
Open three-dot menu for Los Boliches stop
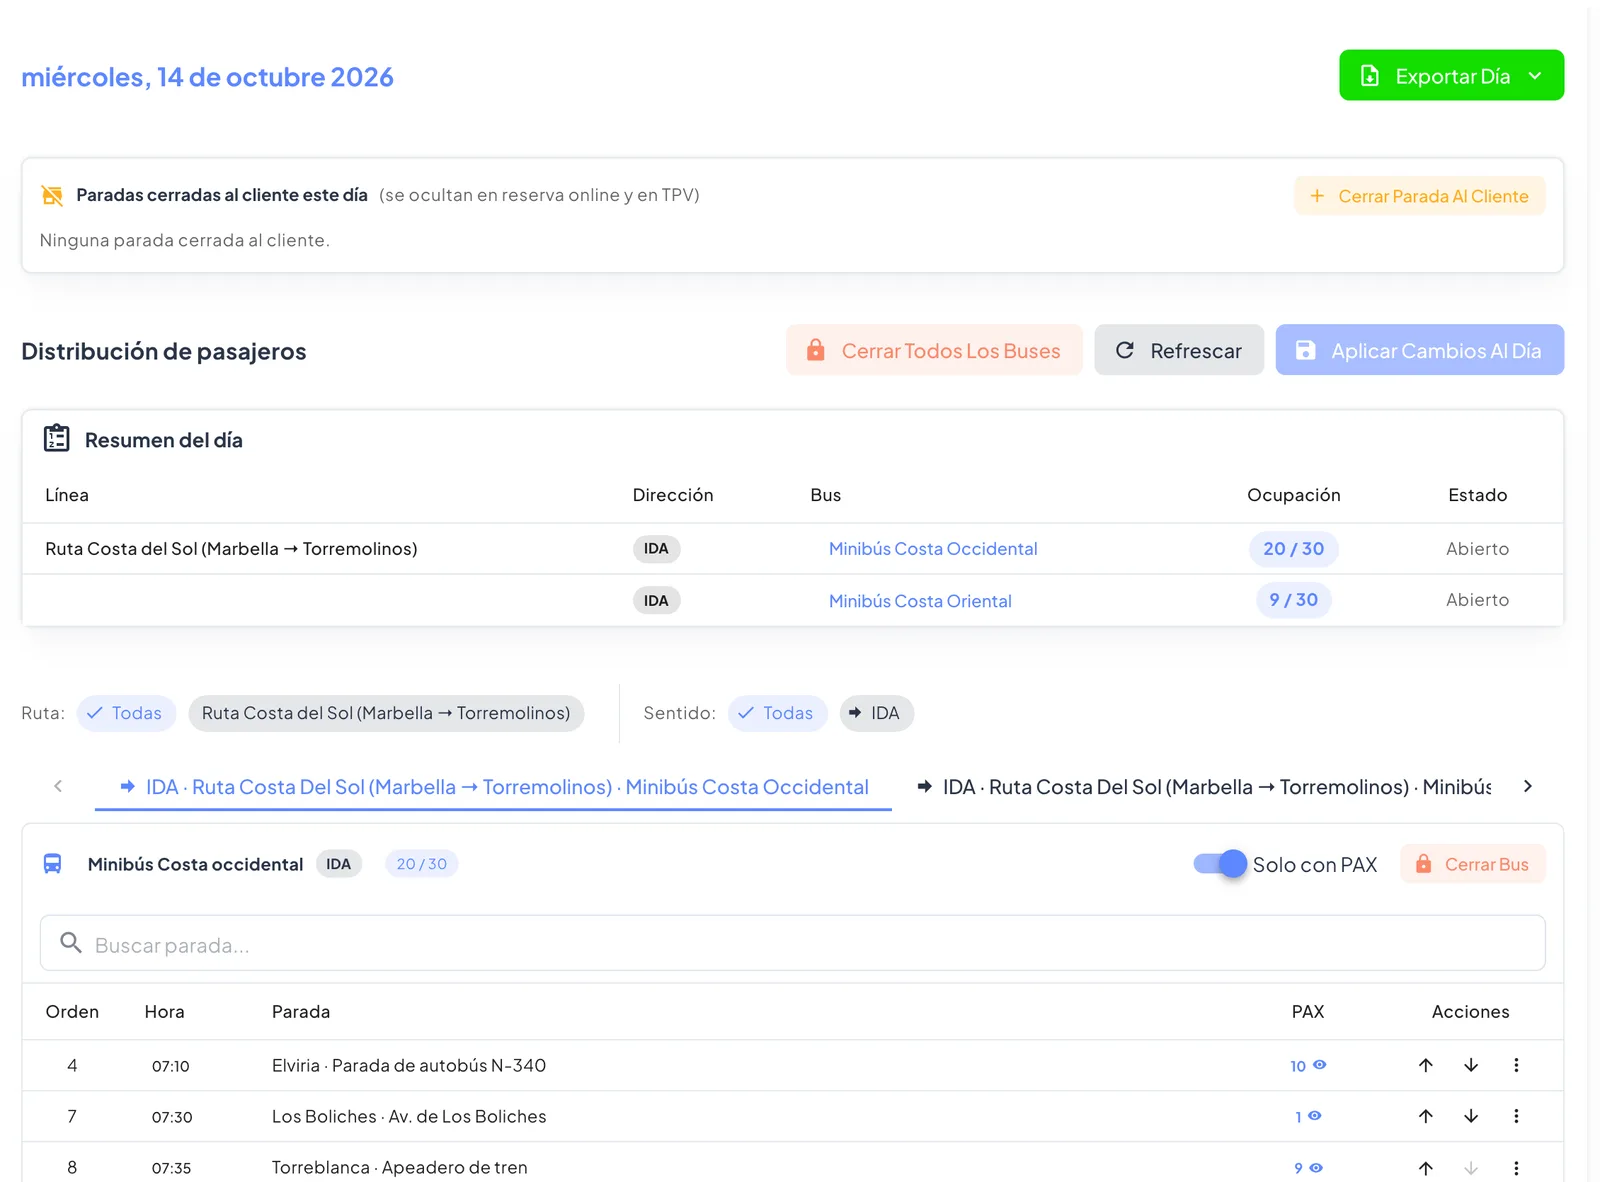(1516, 1116)
